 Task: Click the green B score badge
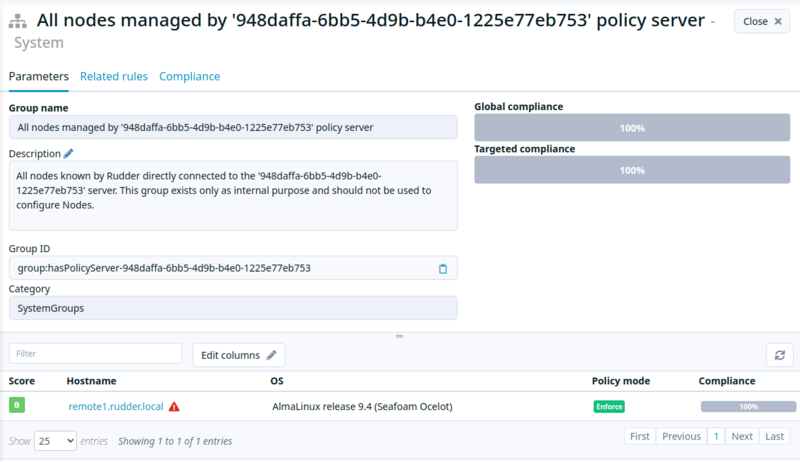(17, 405)
